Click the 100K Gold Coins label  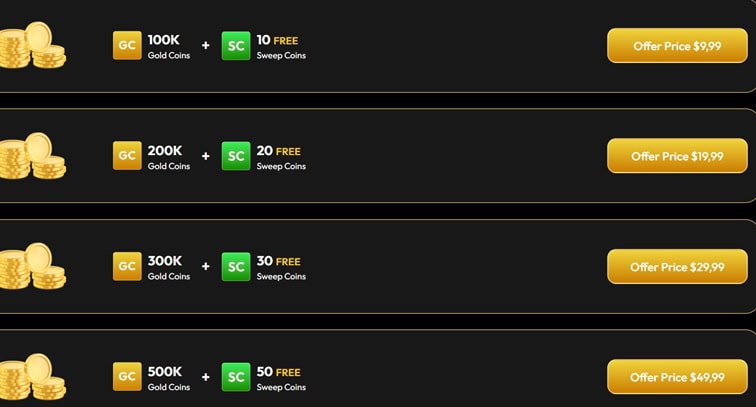[x=168, y=46]
